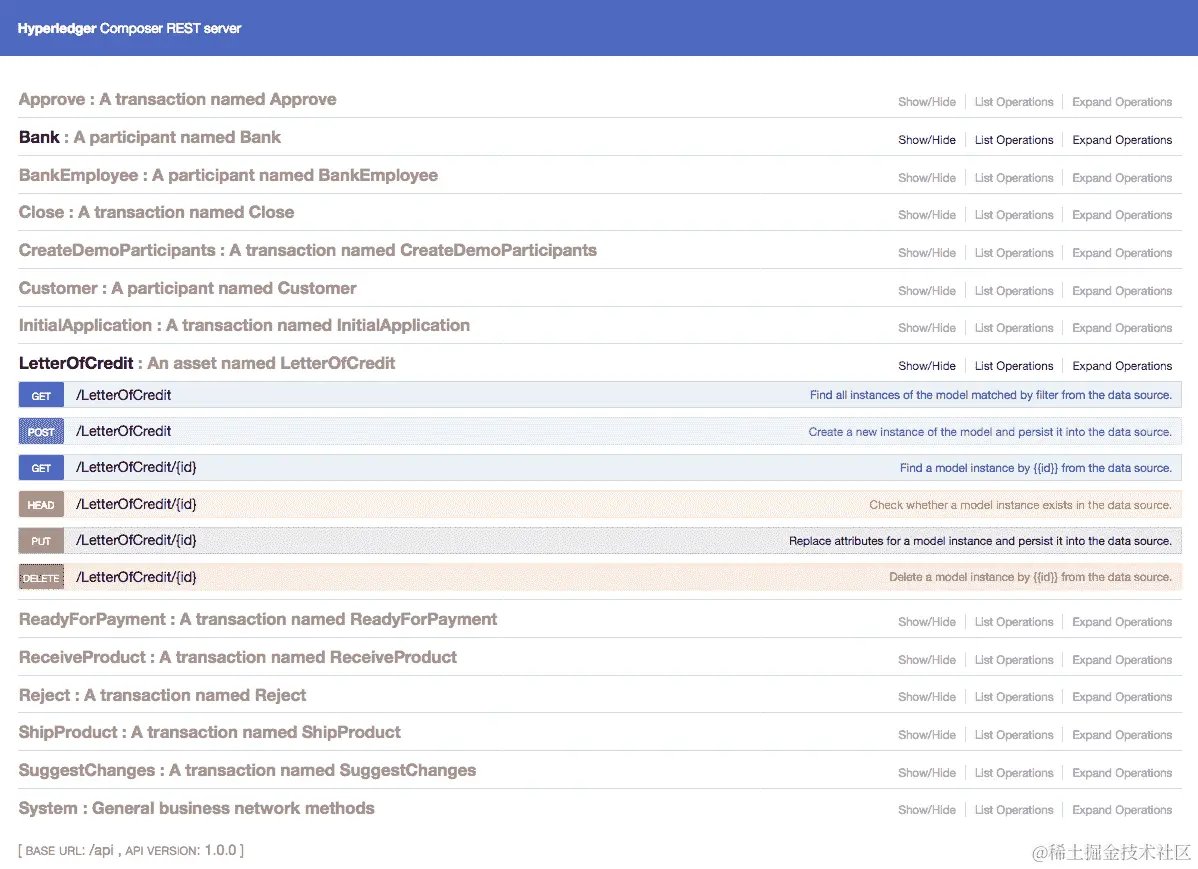Viewport: 1198px width, 869px height.
Task: Click GET badge for /LetterOfCredit list endpoint
Action: click(41, 396)
